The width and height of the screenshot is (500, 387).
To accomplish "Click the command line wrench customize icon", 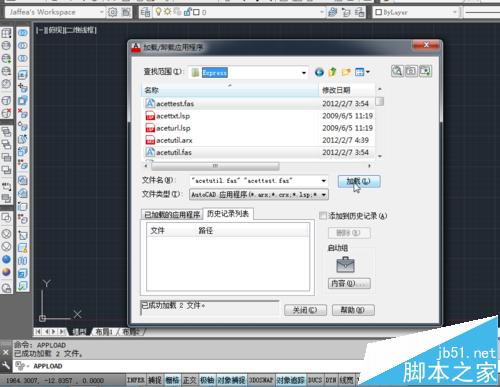I will [x=6, y=366].
